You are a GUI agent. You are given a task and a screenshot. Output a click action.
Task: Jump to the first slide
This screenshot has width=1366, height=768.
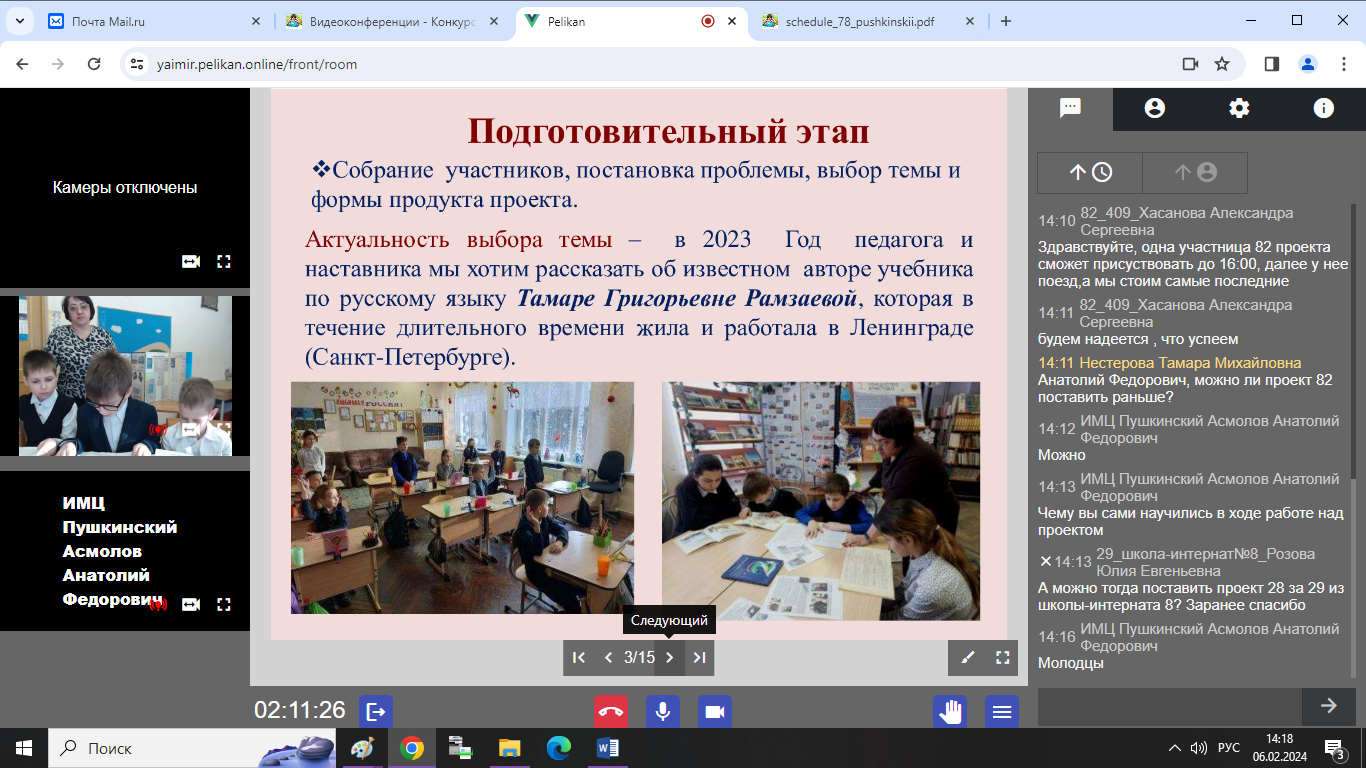[x=578, y=657]
